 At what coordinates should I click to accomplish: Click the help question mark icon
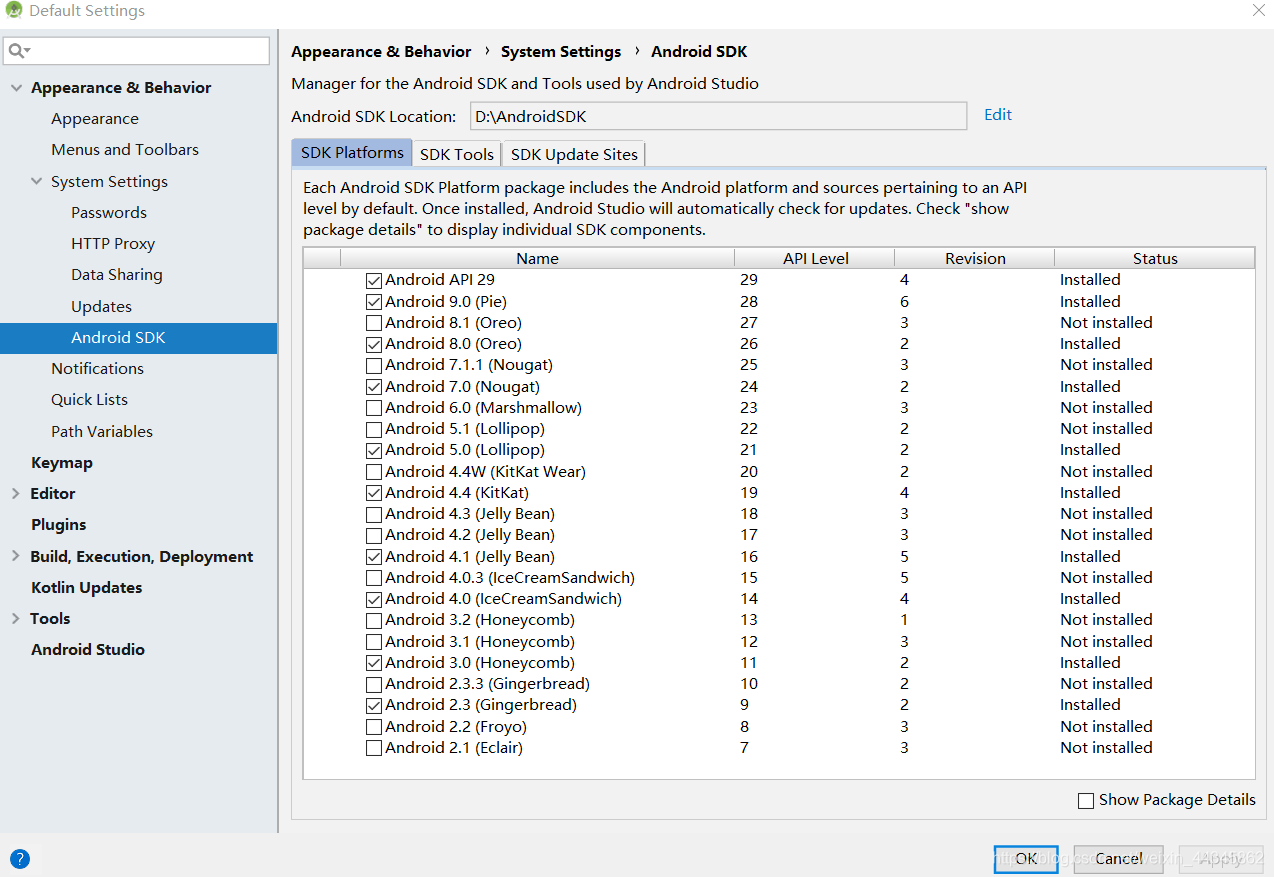[x=20, y=858]
